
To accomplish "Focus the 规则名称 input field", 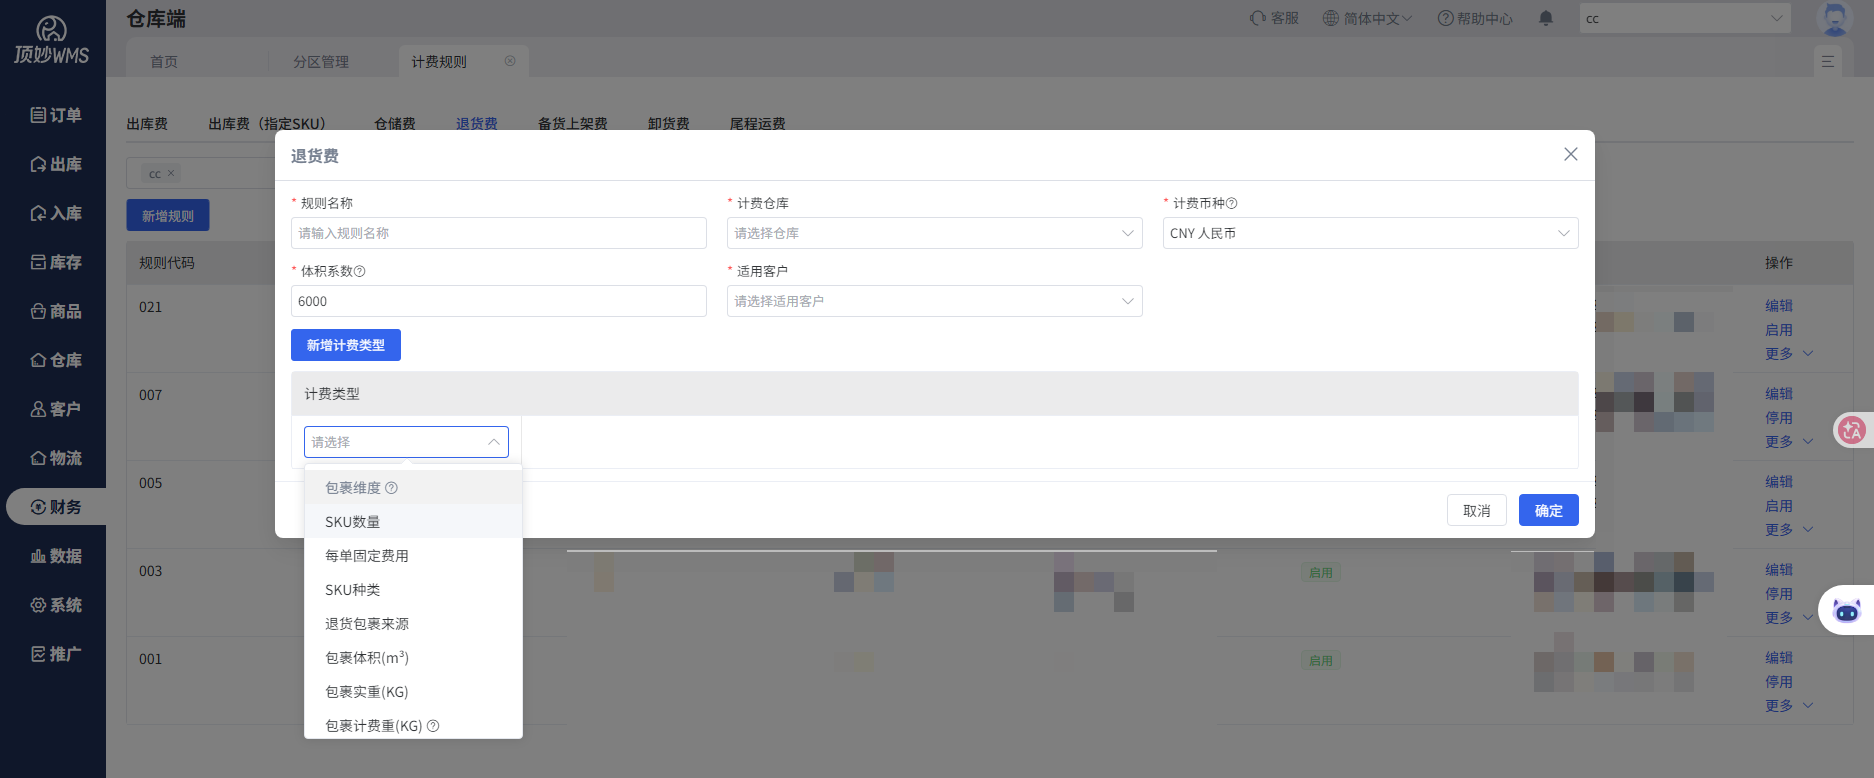I will click(x=498, y=233).
